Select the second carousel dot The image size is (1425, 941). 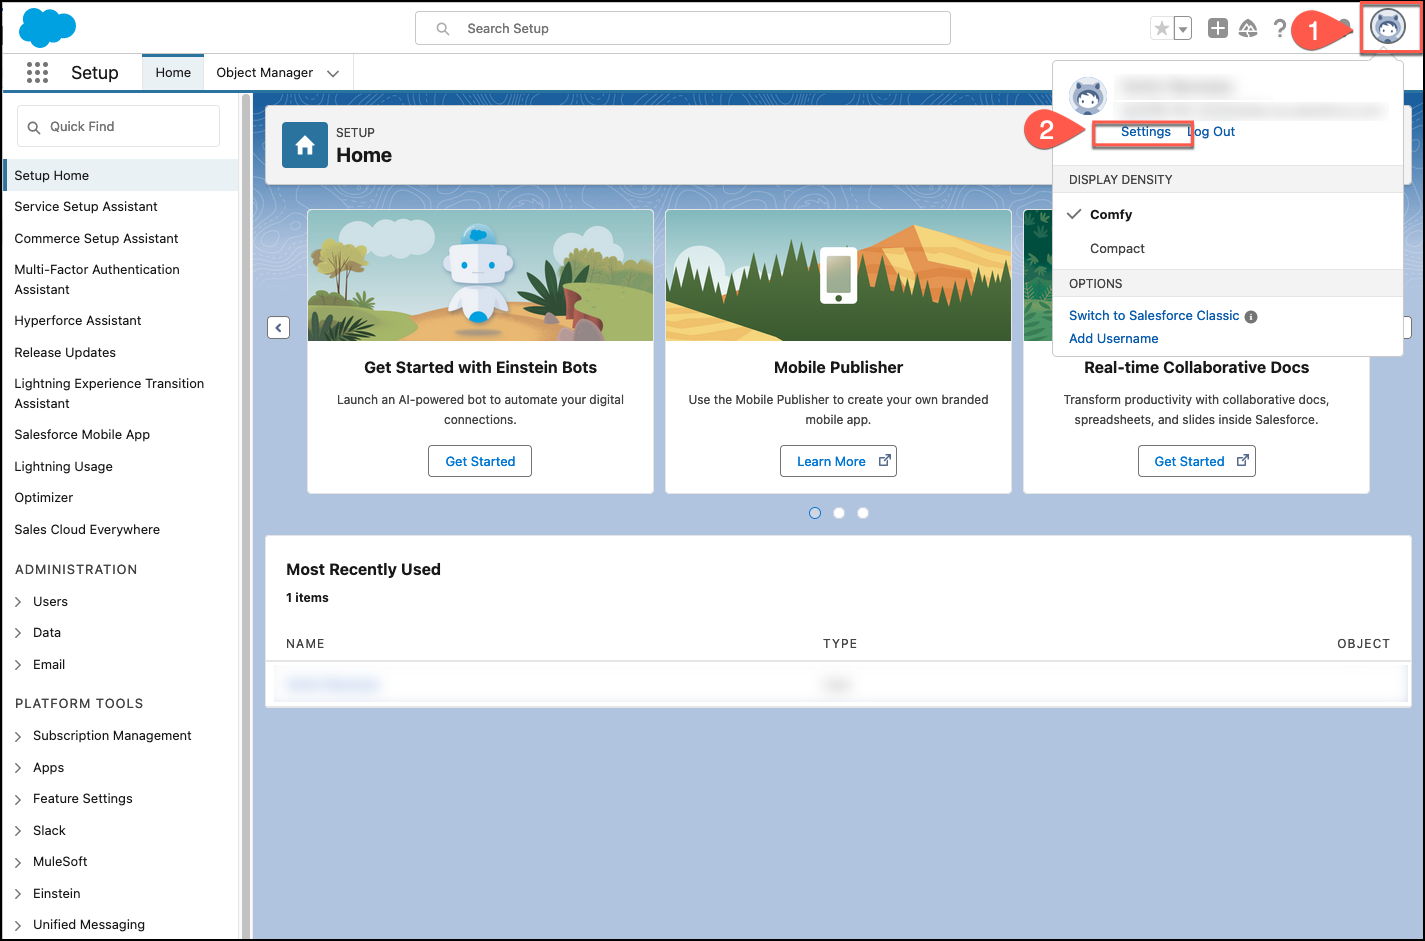[838, 513]
